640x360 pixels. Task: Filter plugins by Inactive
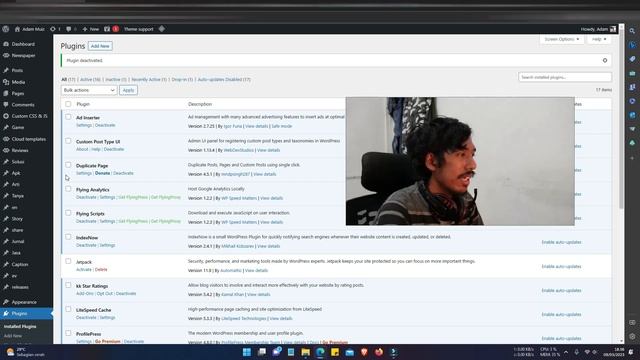click(116, 80)
